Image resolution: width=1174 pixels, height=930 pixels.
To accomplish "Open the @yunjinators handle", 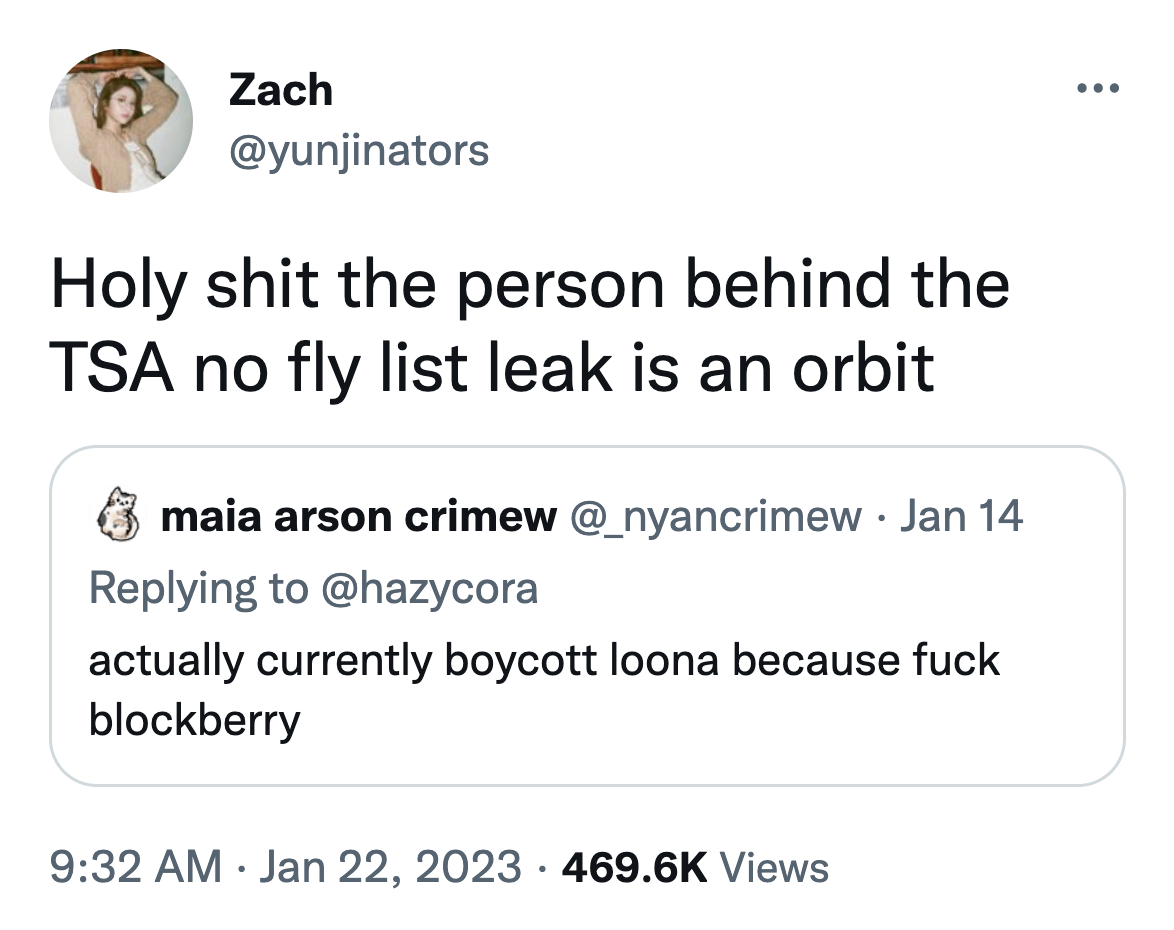I will pyautogui.click(x=359, y=151).
